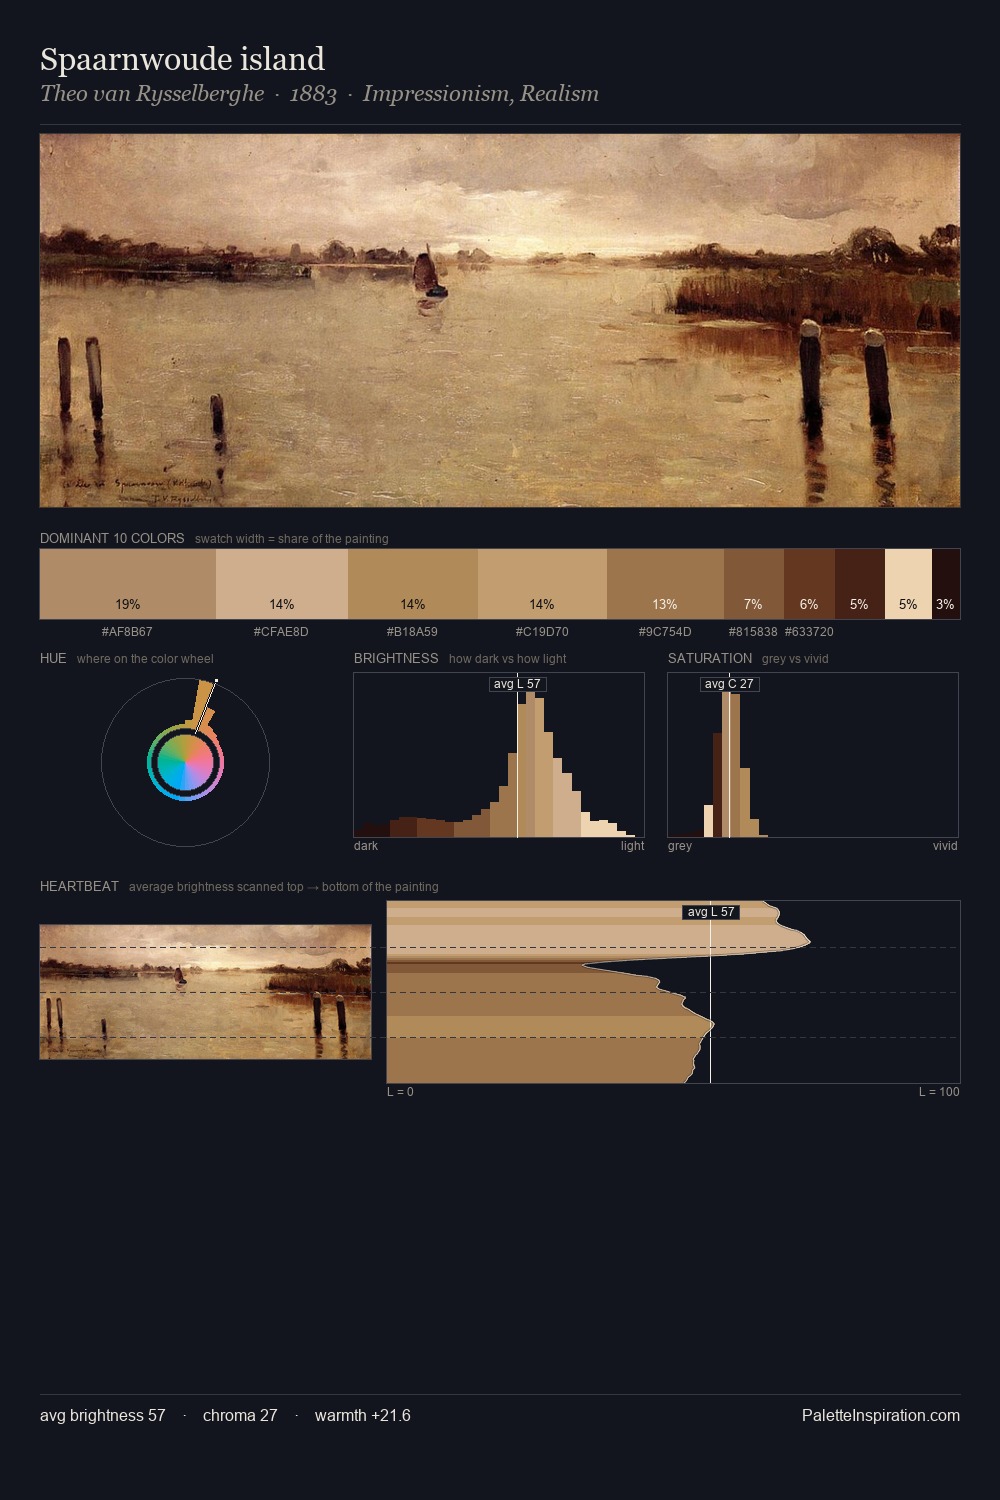Image resolution: width=1000 pixels, height=1500 pixels.
Task: Click the hex code #9C754D
Action: click(x=665, y=632)
